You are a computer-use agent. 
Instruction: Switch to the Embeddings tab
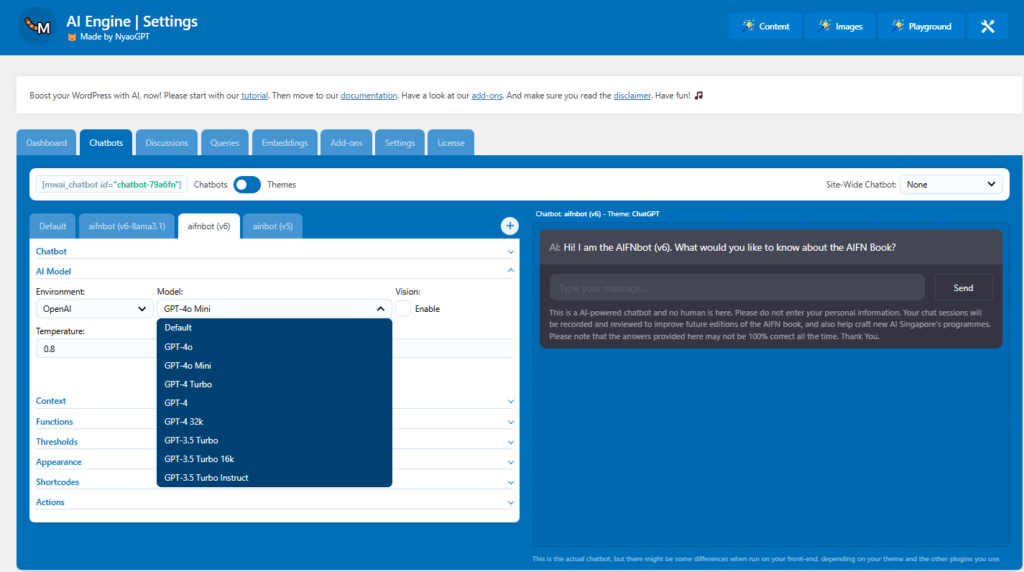pyautogui.click(x=284, y=143)
